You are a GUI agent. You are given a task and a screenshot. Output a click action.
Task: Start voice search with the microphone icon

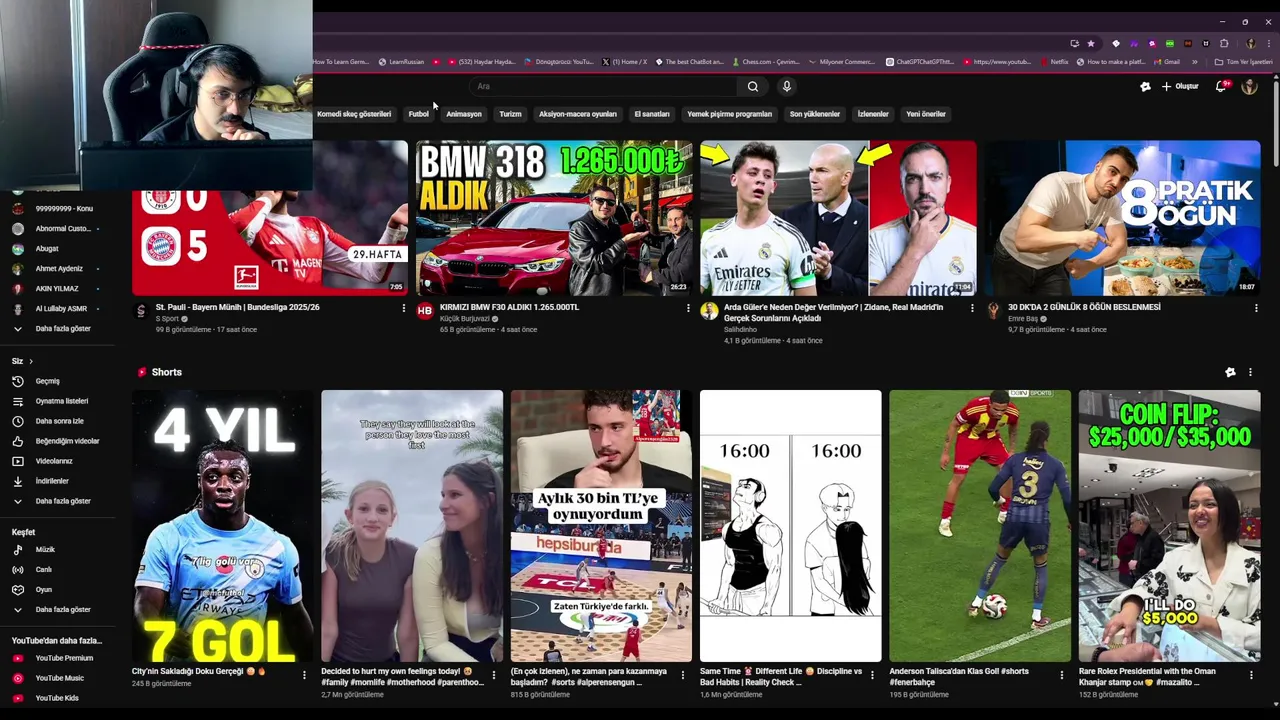[x=787, y=87]
